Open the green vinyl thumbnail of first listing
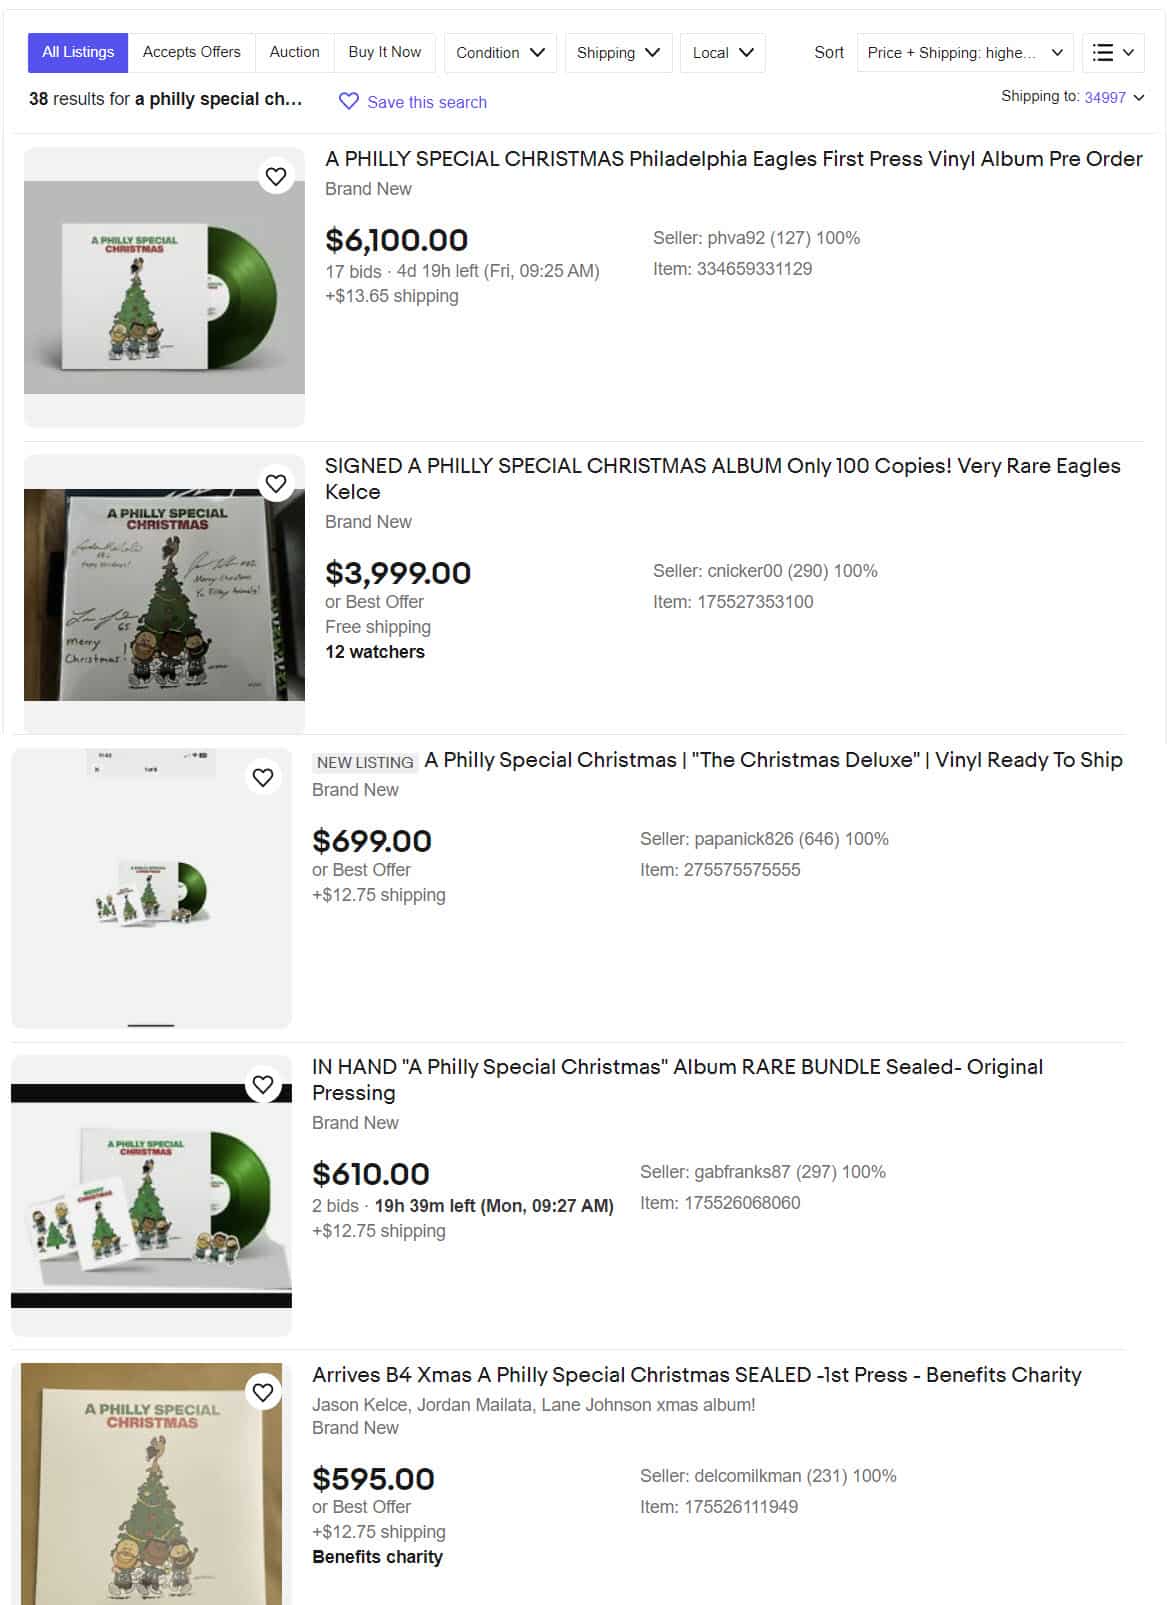Image resolution: width=1167 pixels, height=1605 pixels. point(164,287)
